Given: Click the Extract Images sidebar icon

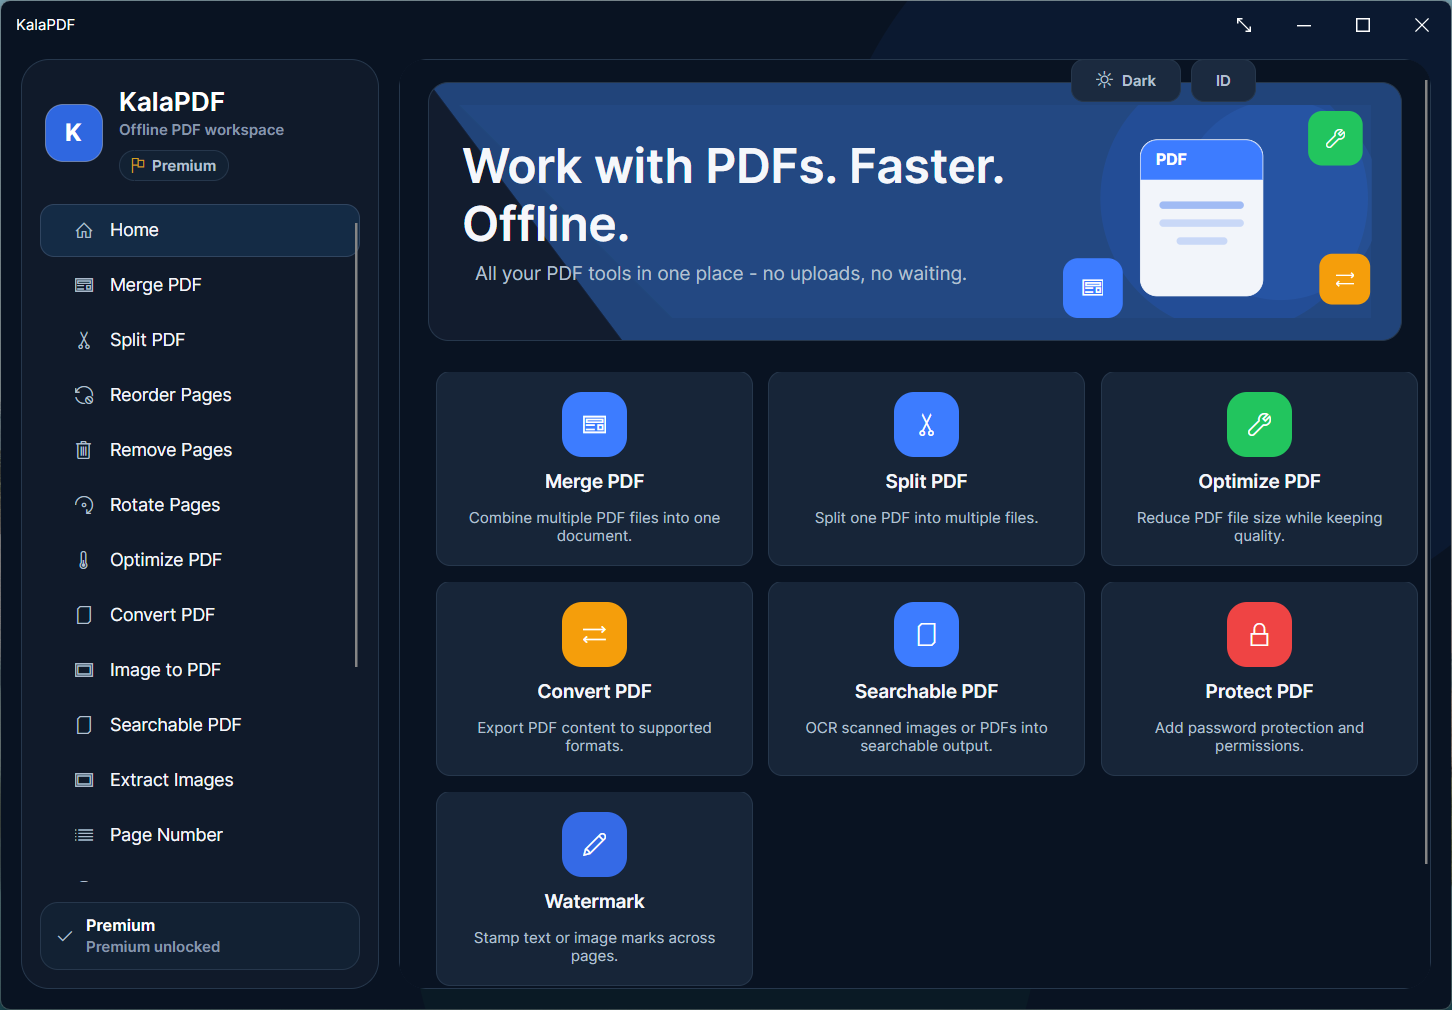Looking at the screenshot, I should coord(84,780).
